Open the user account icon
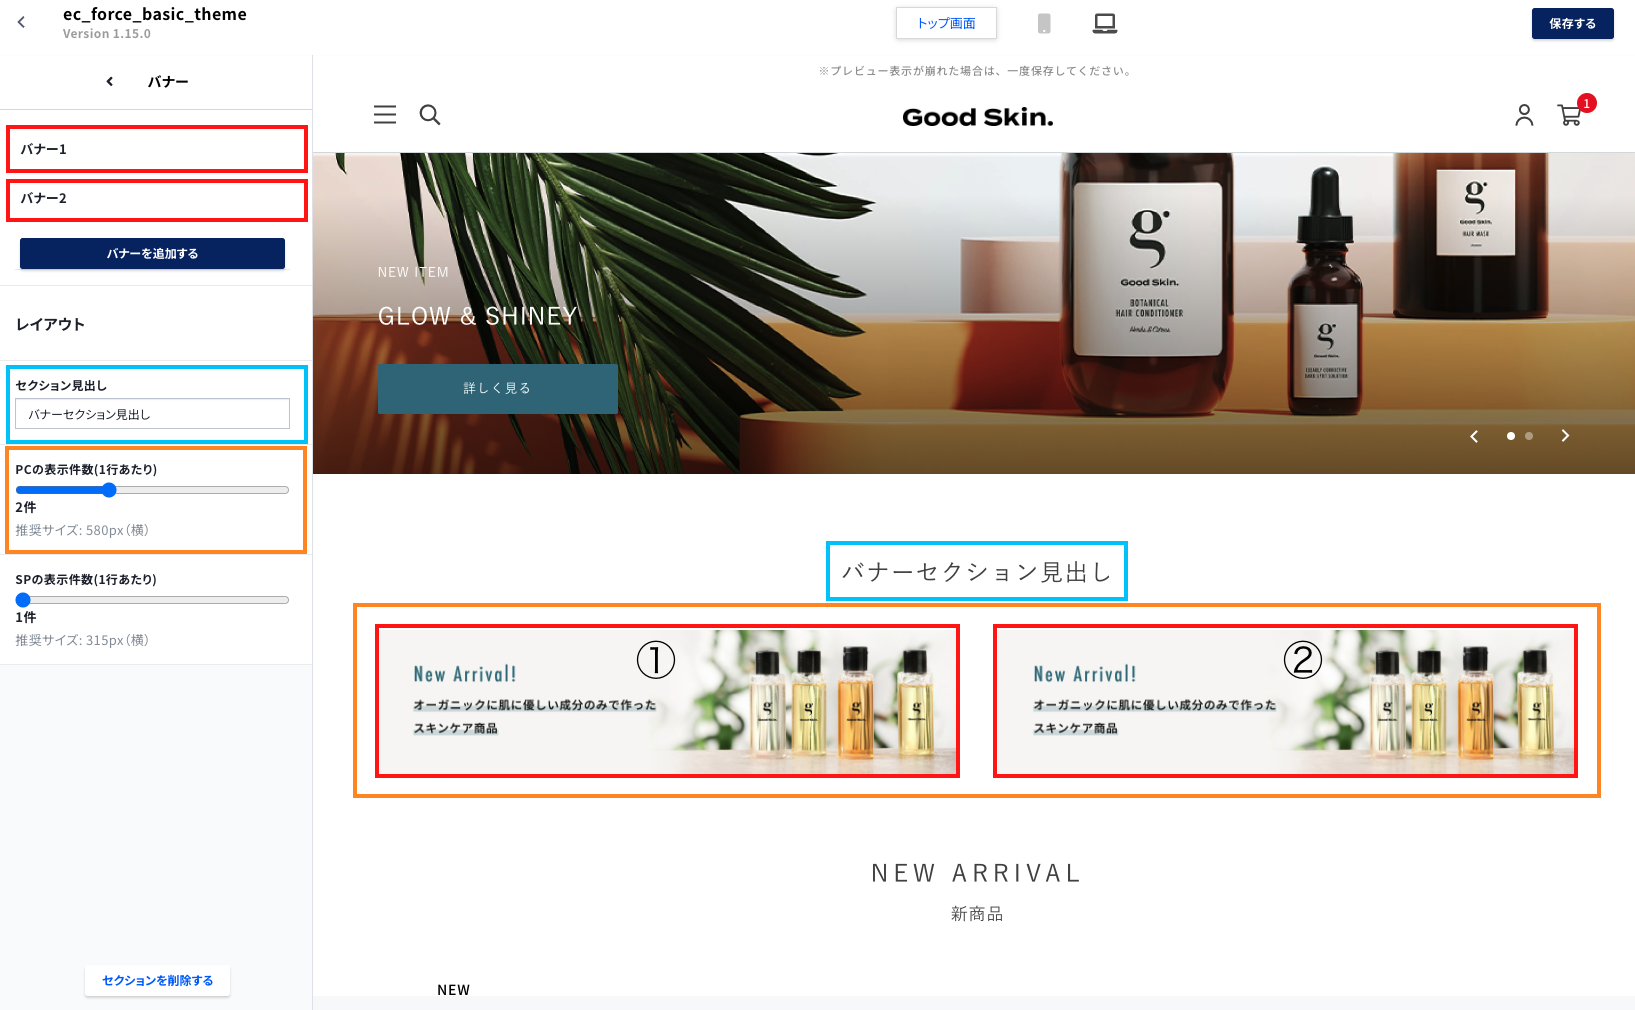 pyautogui.click(x=1524, y=115)
